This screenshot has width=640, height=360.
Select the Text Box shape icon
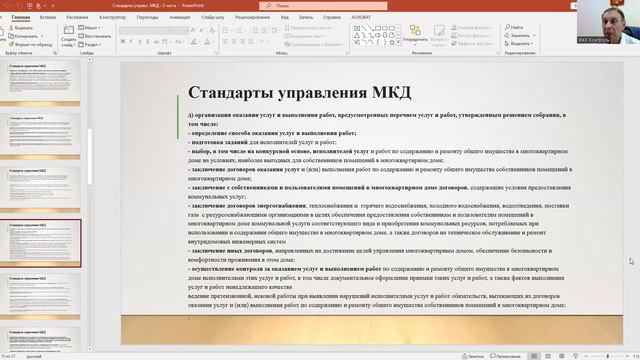pyautogui.click(x=357, y=28)
